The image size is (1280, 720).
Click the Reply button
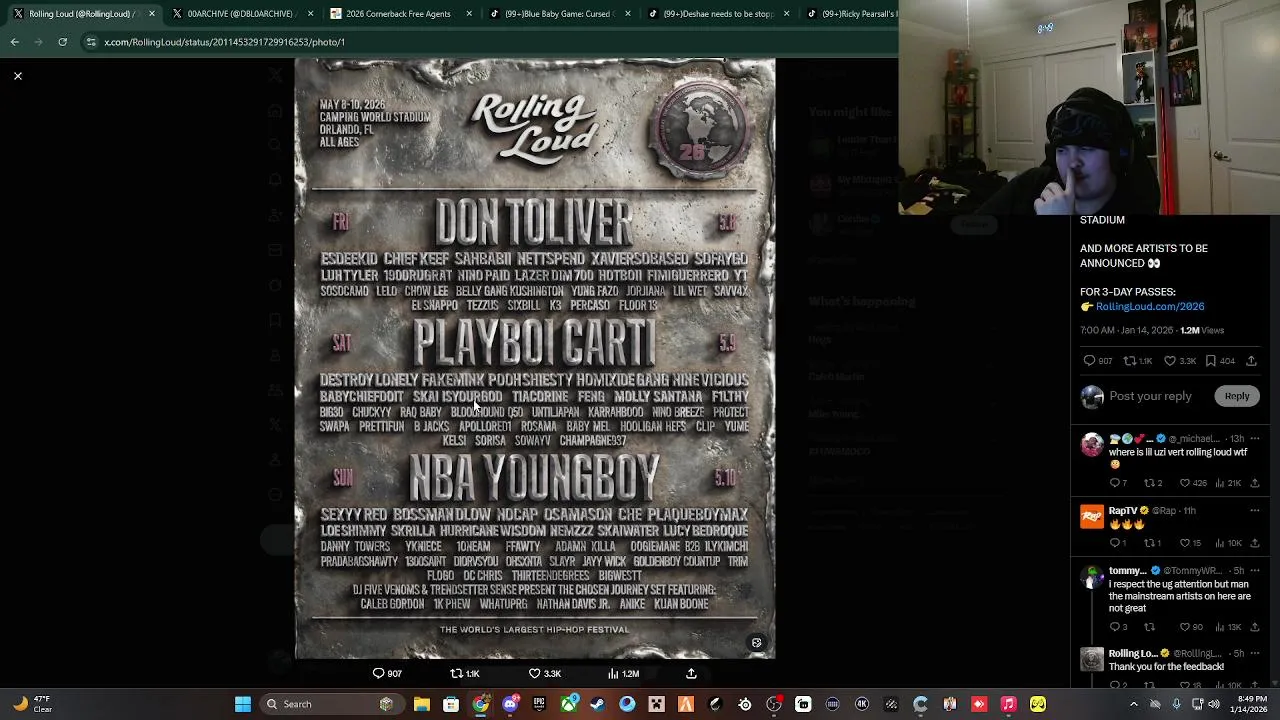click(1237, 396)
